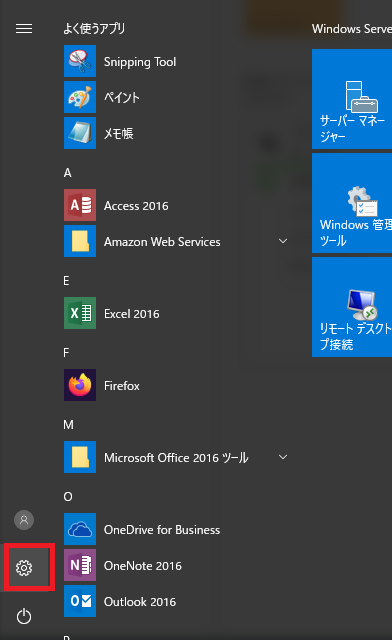
Task: Open the OneNote 2016 icon
Action: (x=80, y=565)
